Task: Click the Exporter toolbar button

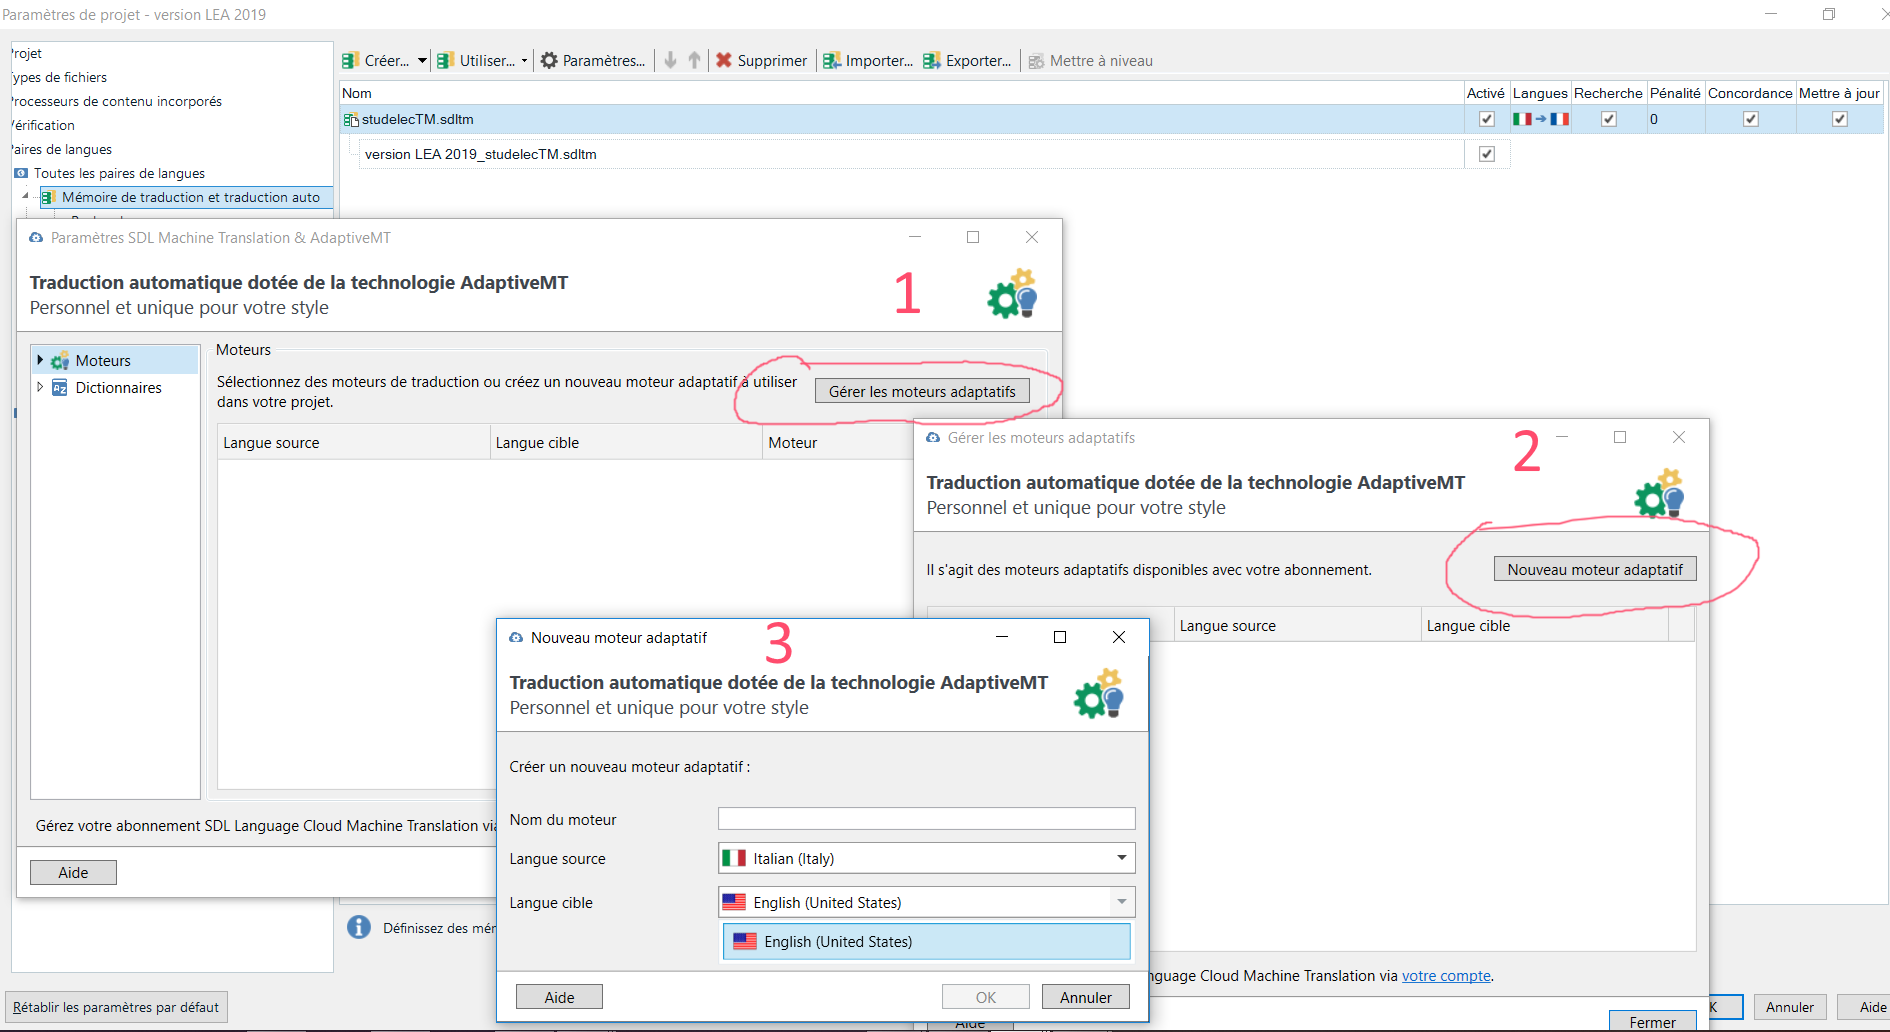Action: [x=968, y=60]
